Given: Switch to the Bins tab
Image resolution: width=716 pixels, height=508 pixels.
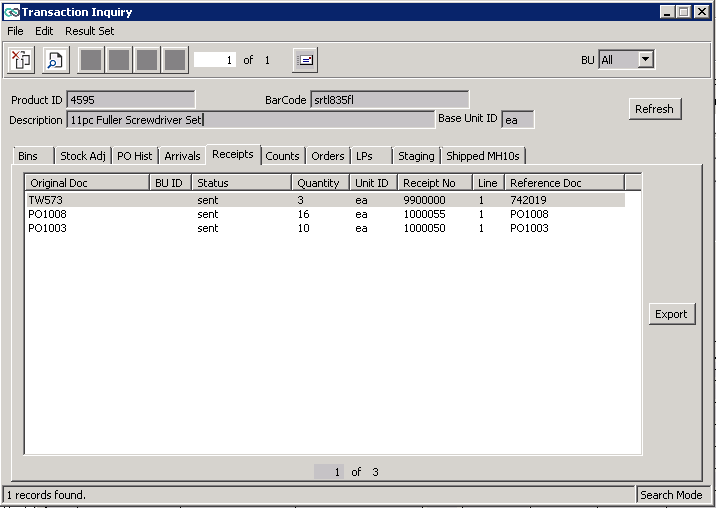Looking at the screenshot, I should click(28, 156).
